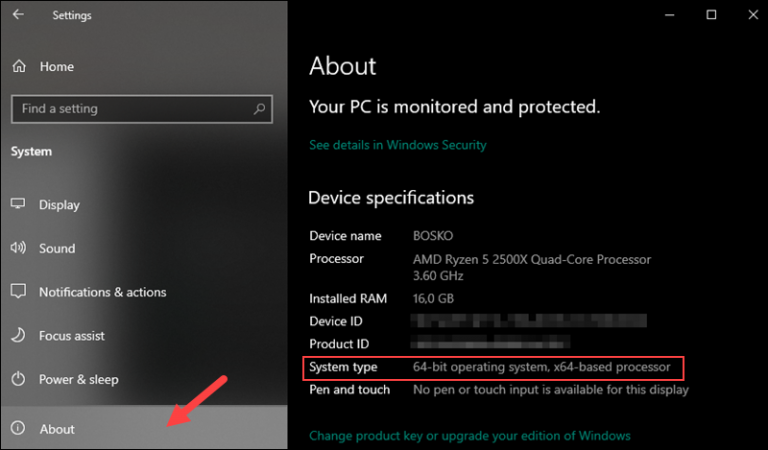Click the Focus assist moon icon
This screenshot has height=450, width=768.
(18, 335)
